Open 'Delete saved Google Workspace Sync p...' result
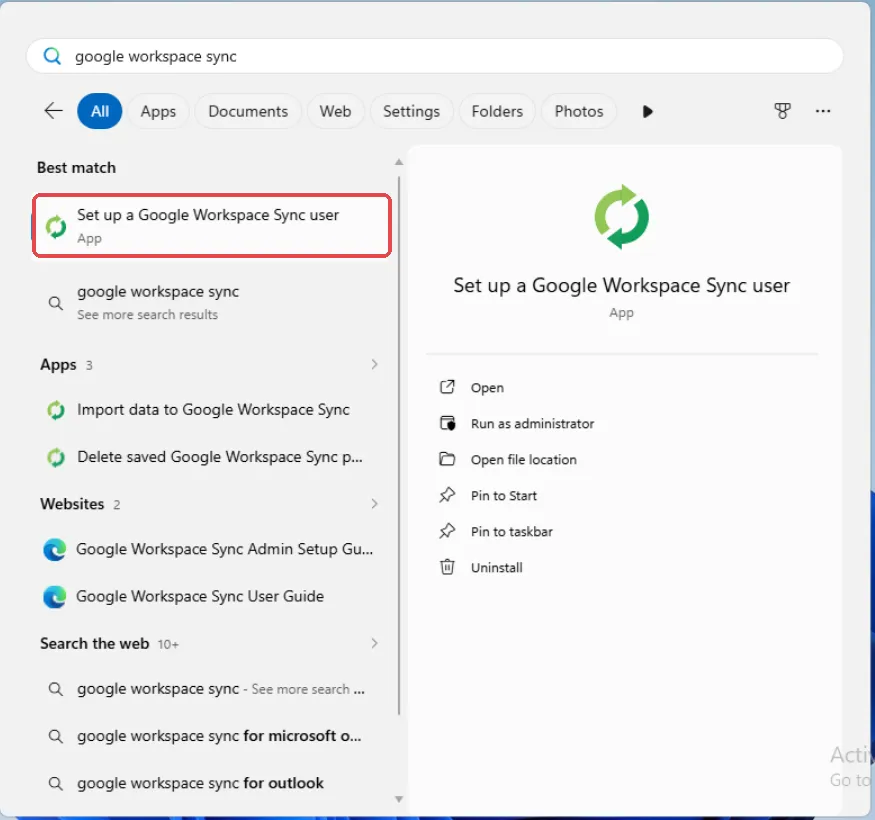 (211, 457)
